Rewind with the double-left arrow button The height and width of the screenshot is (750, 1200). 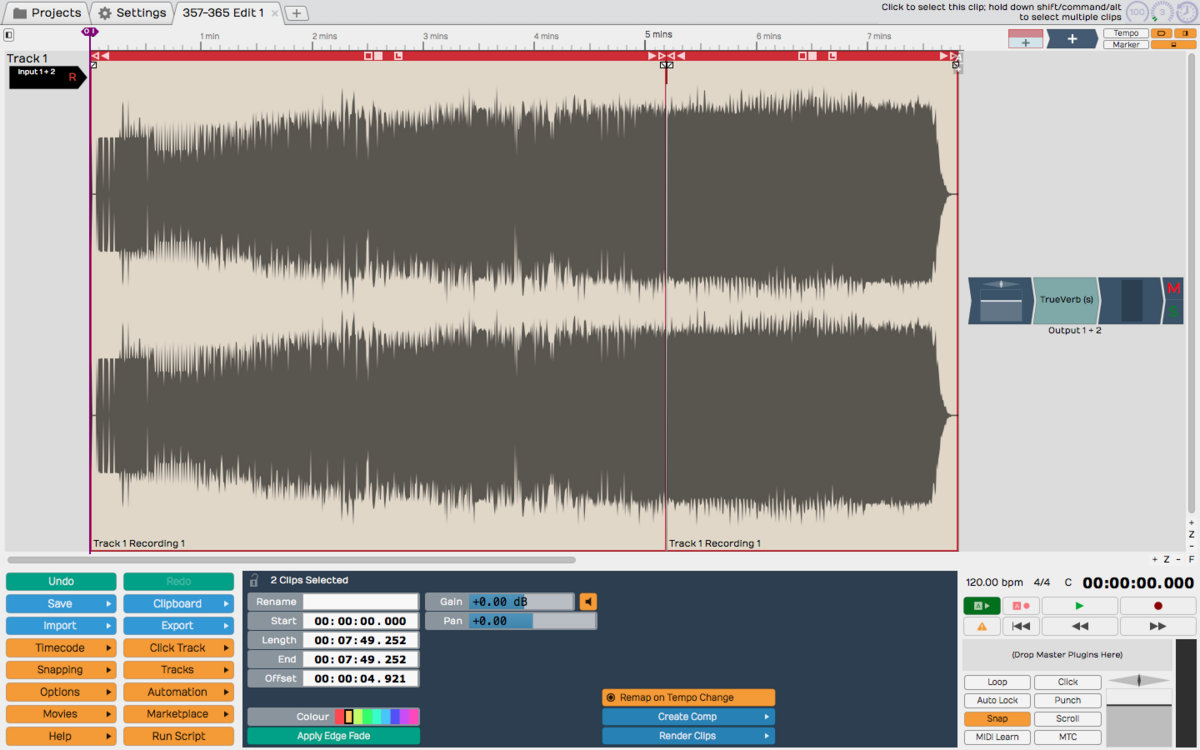tap(1079, 626)
